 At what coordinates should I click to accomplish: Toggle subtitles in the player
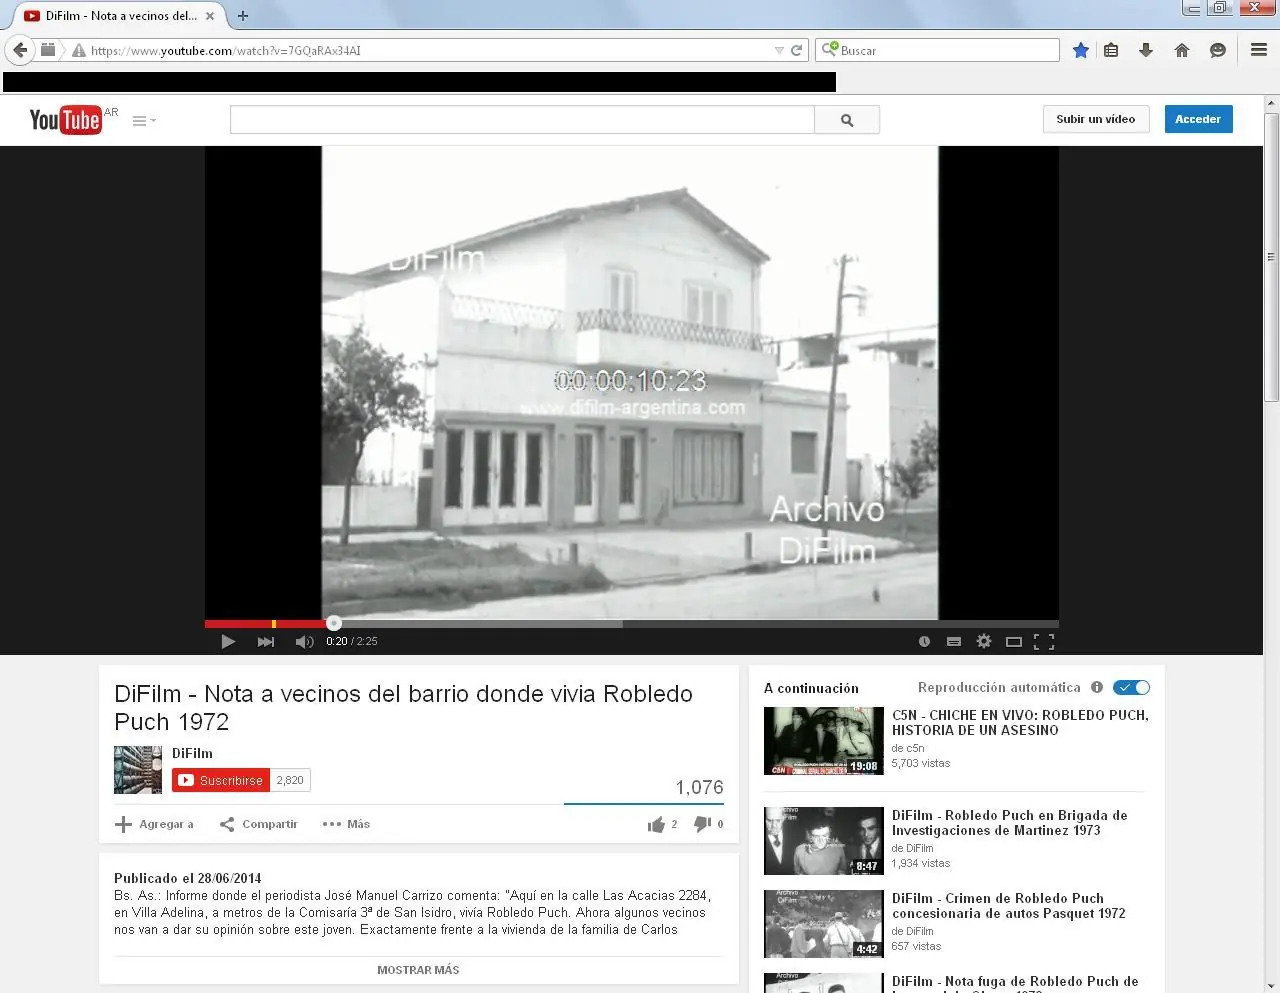954,642
